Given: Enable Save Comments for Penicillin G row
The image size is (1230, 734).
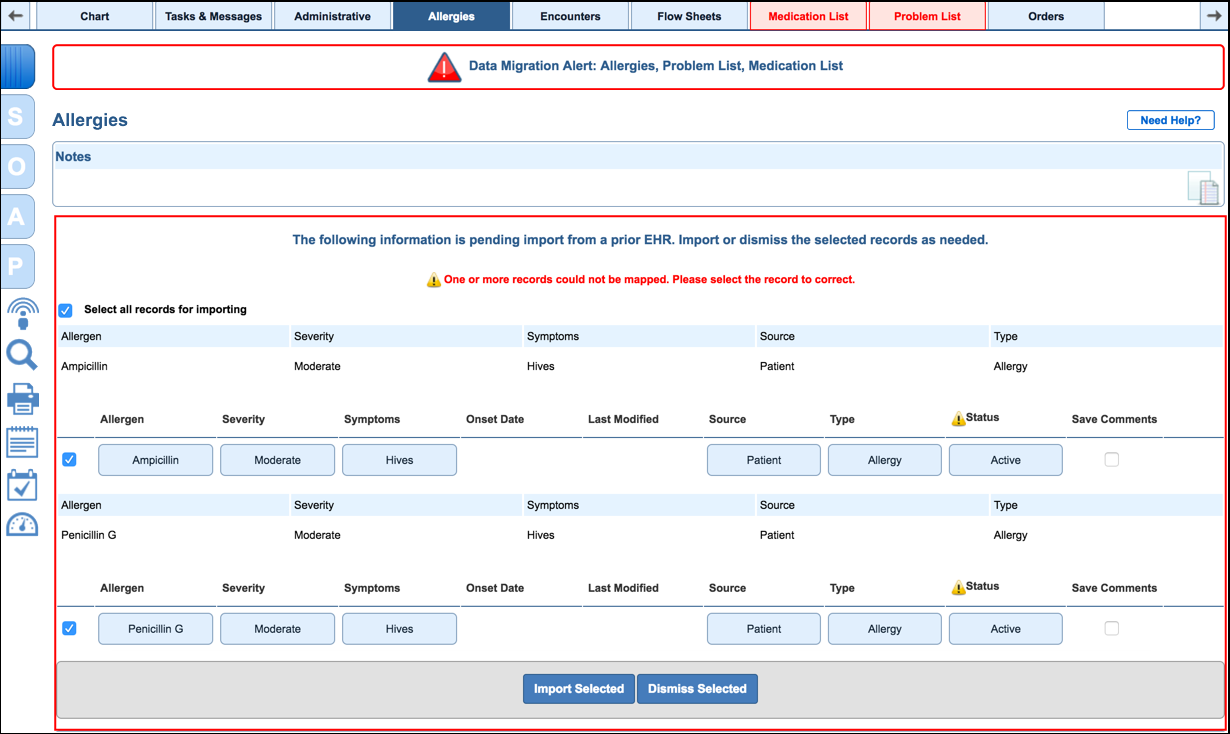Looking at the screenshot, I should [1111, 629].
